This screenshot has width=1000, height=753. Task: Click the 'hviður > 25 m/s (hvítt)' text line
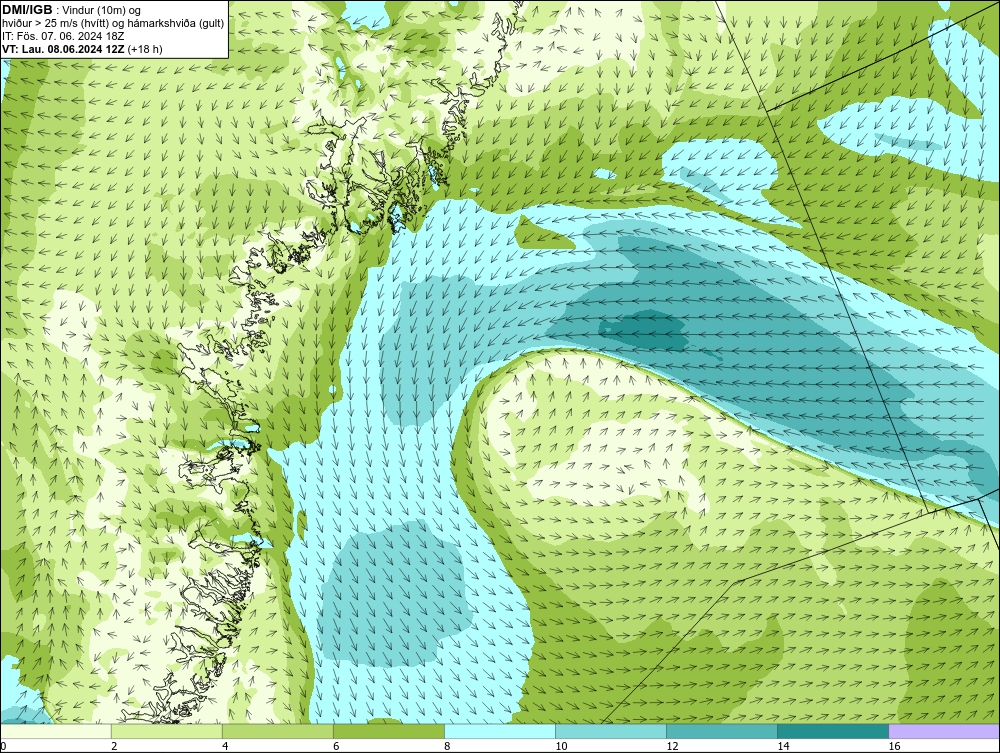point(113,23)
